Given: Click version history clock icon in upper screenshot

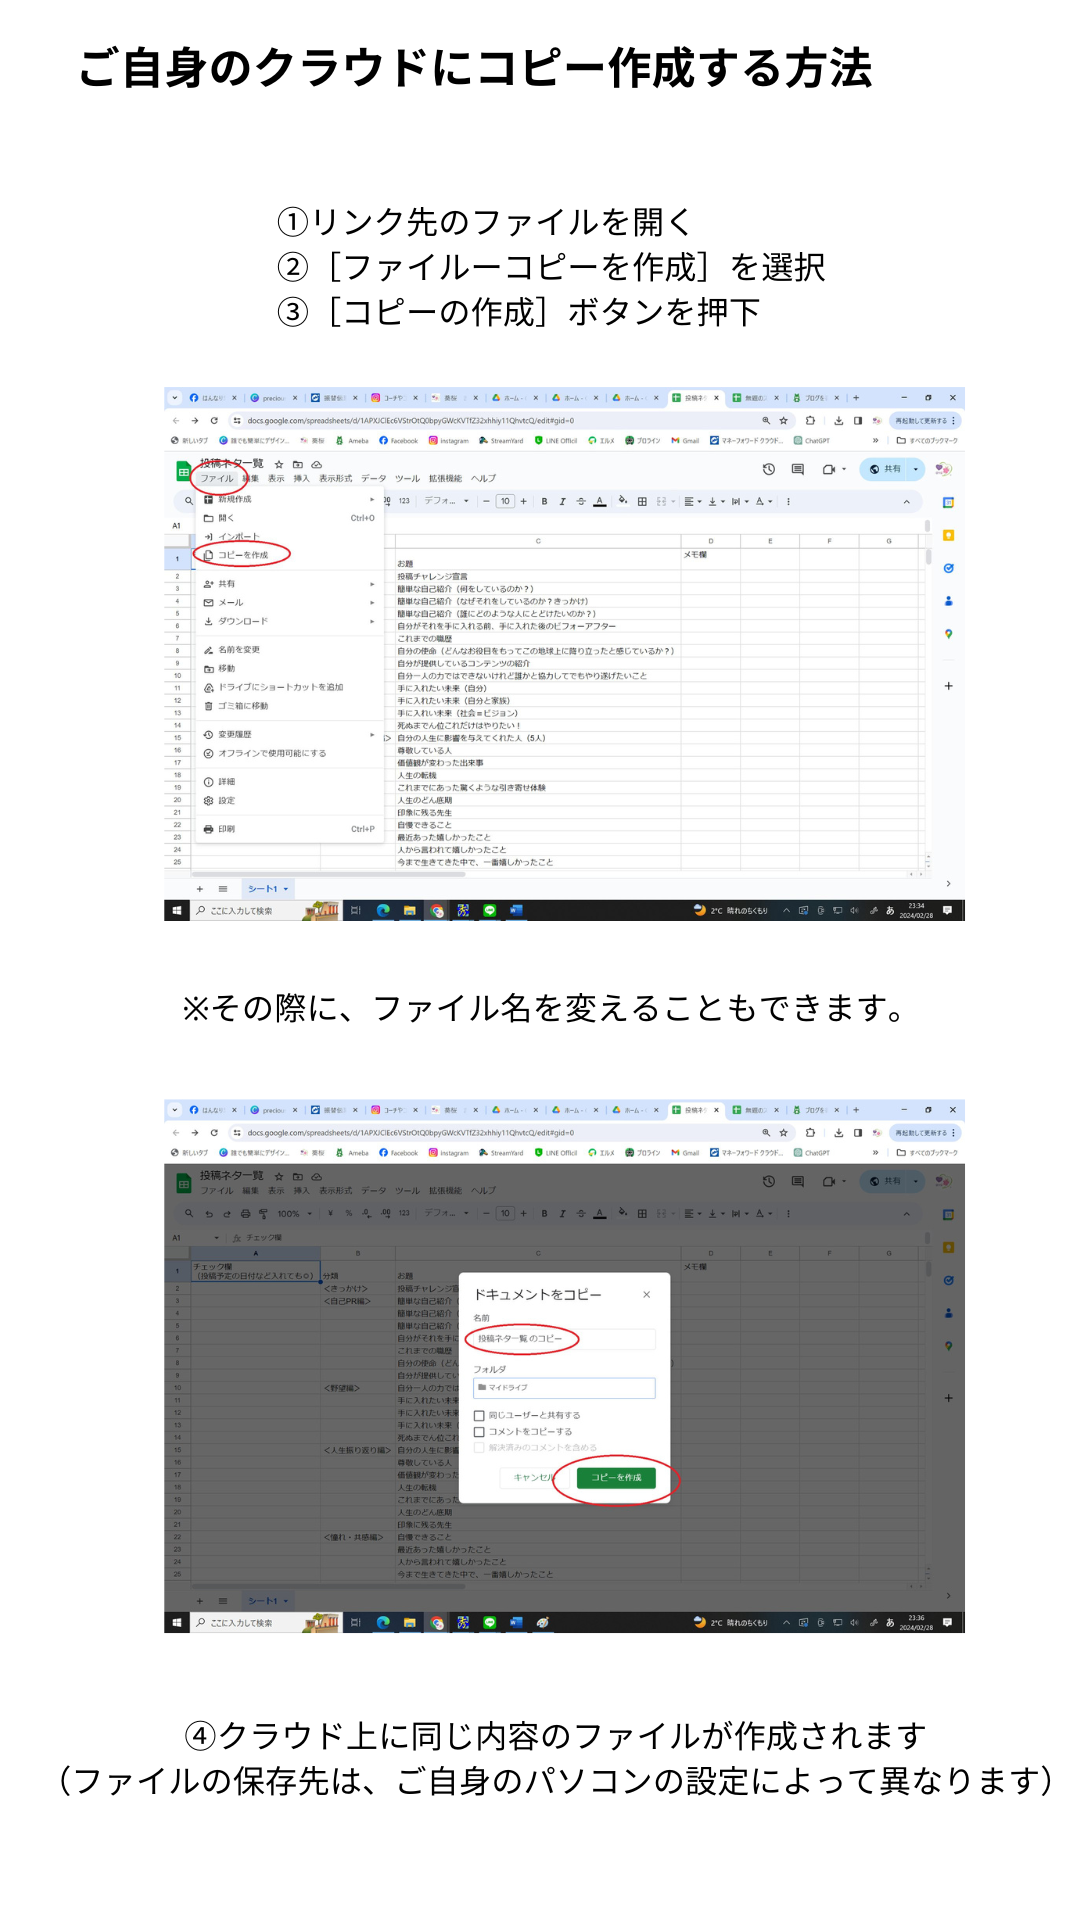Looking at the screenshot, I should tap(768, 469).
